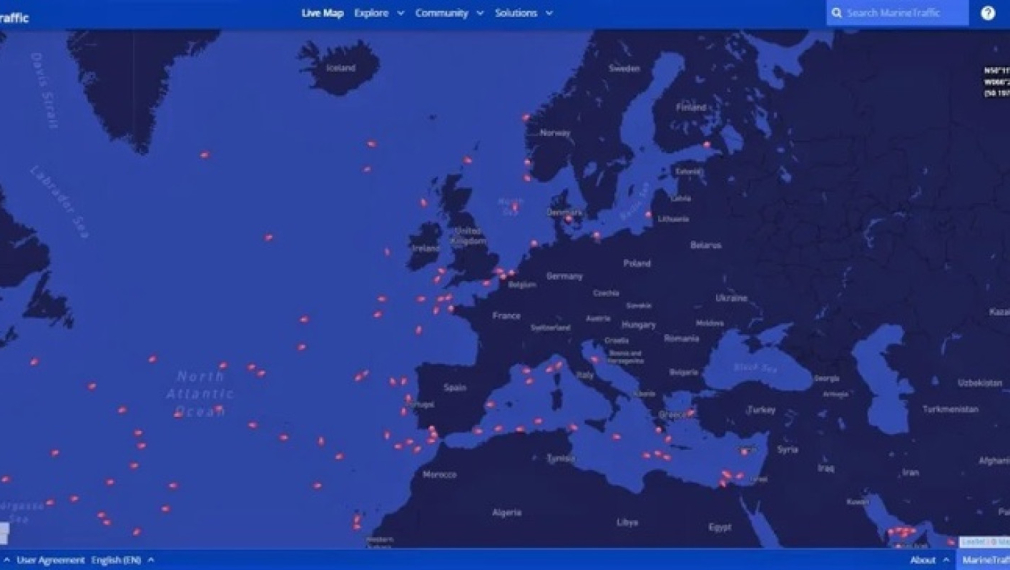Select the ship marker north of Scotland
Image resolution: width=1010 pixels, height=570 pixels.
point(467,160)
